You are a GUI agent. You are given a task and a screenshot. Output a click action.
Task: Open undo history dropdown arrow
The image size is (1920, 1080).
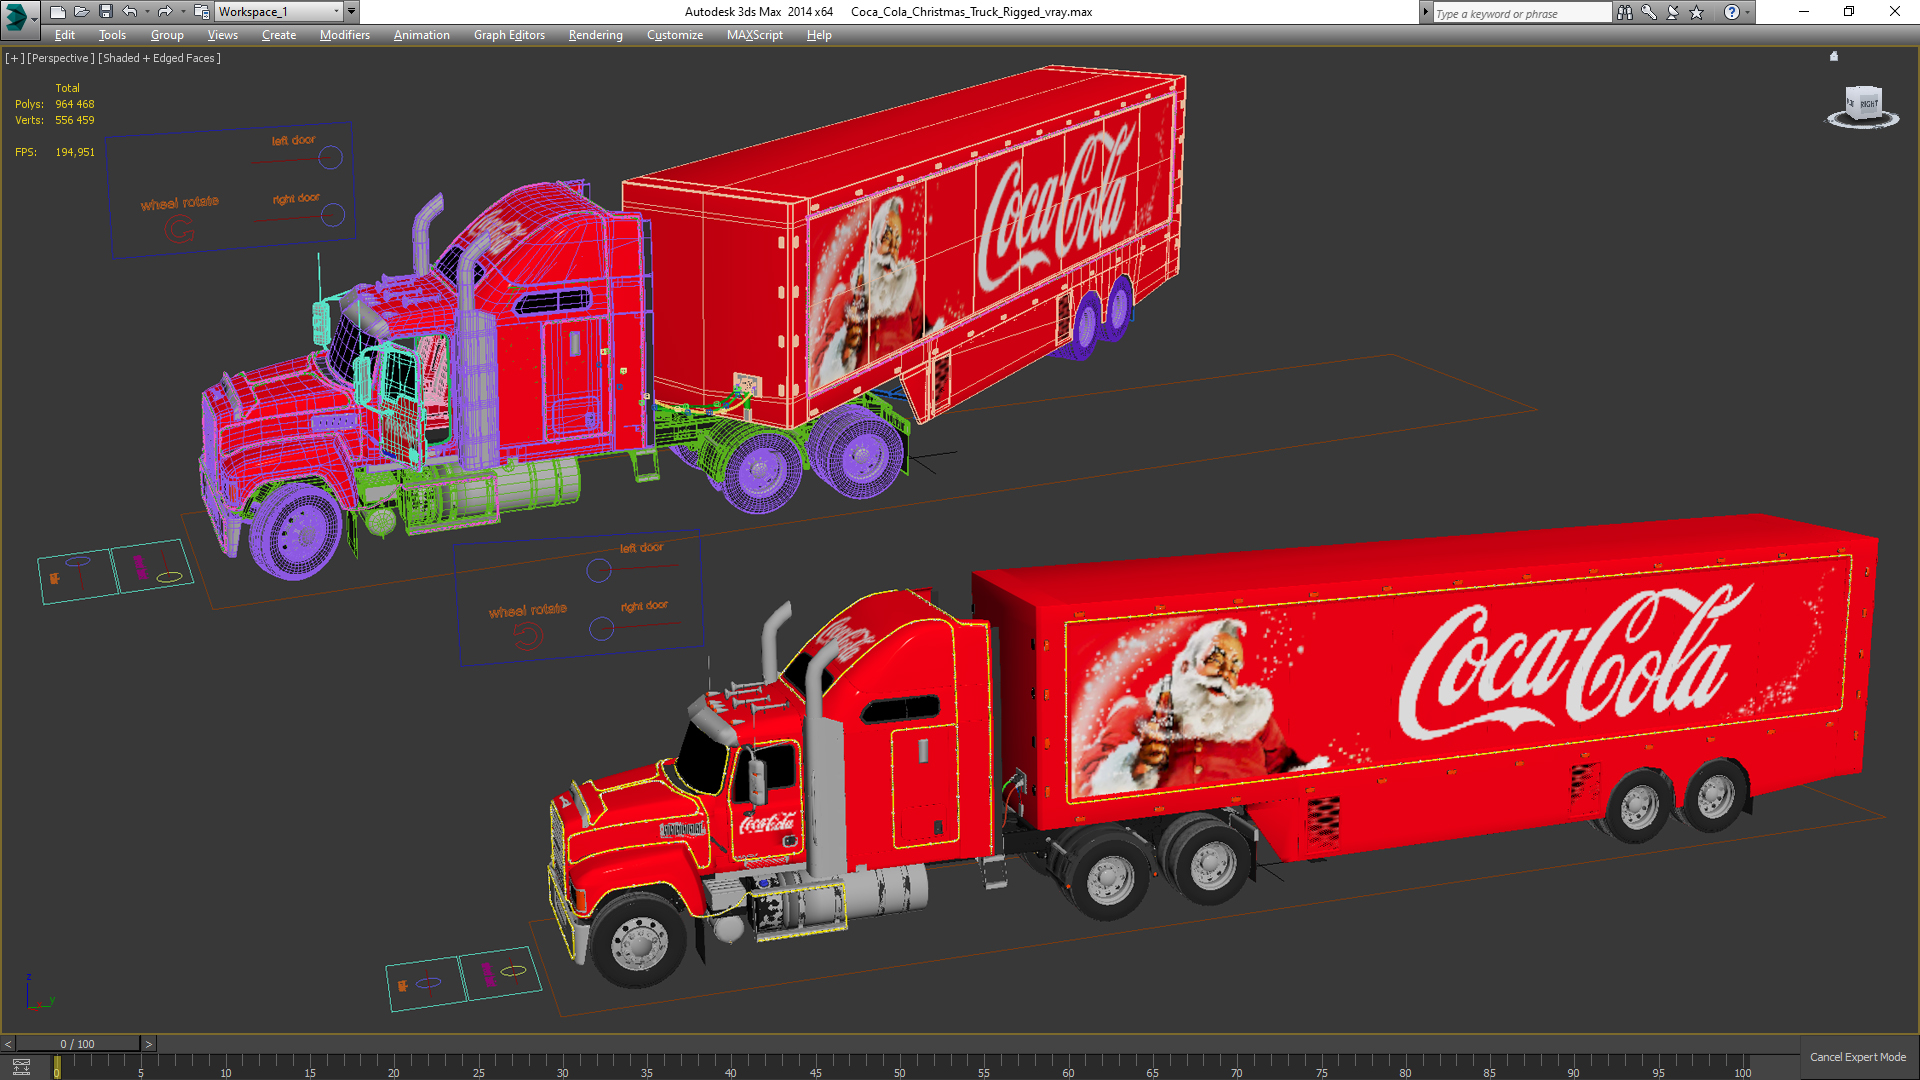147,12
